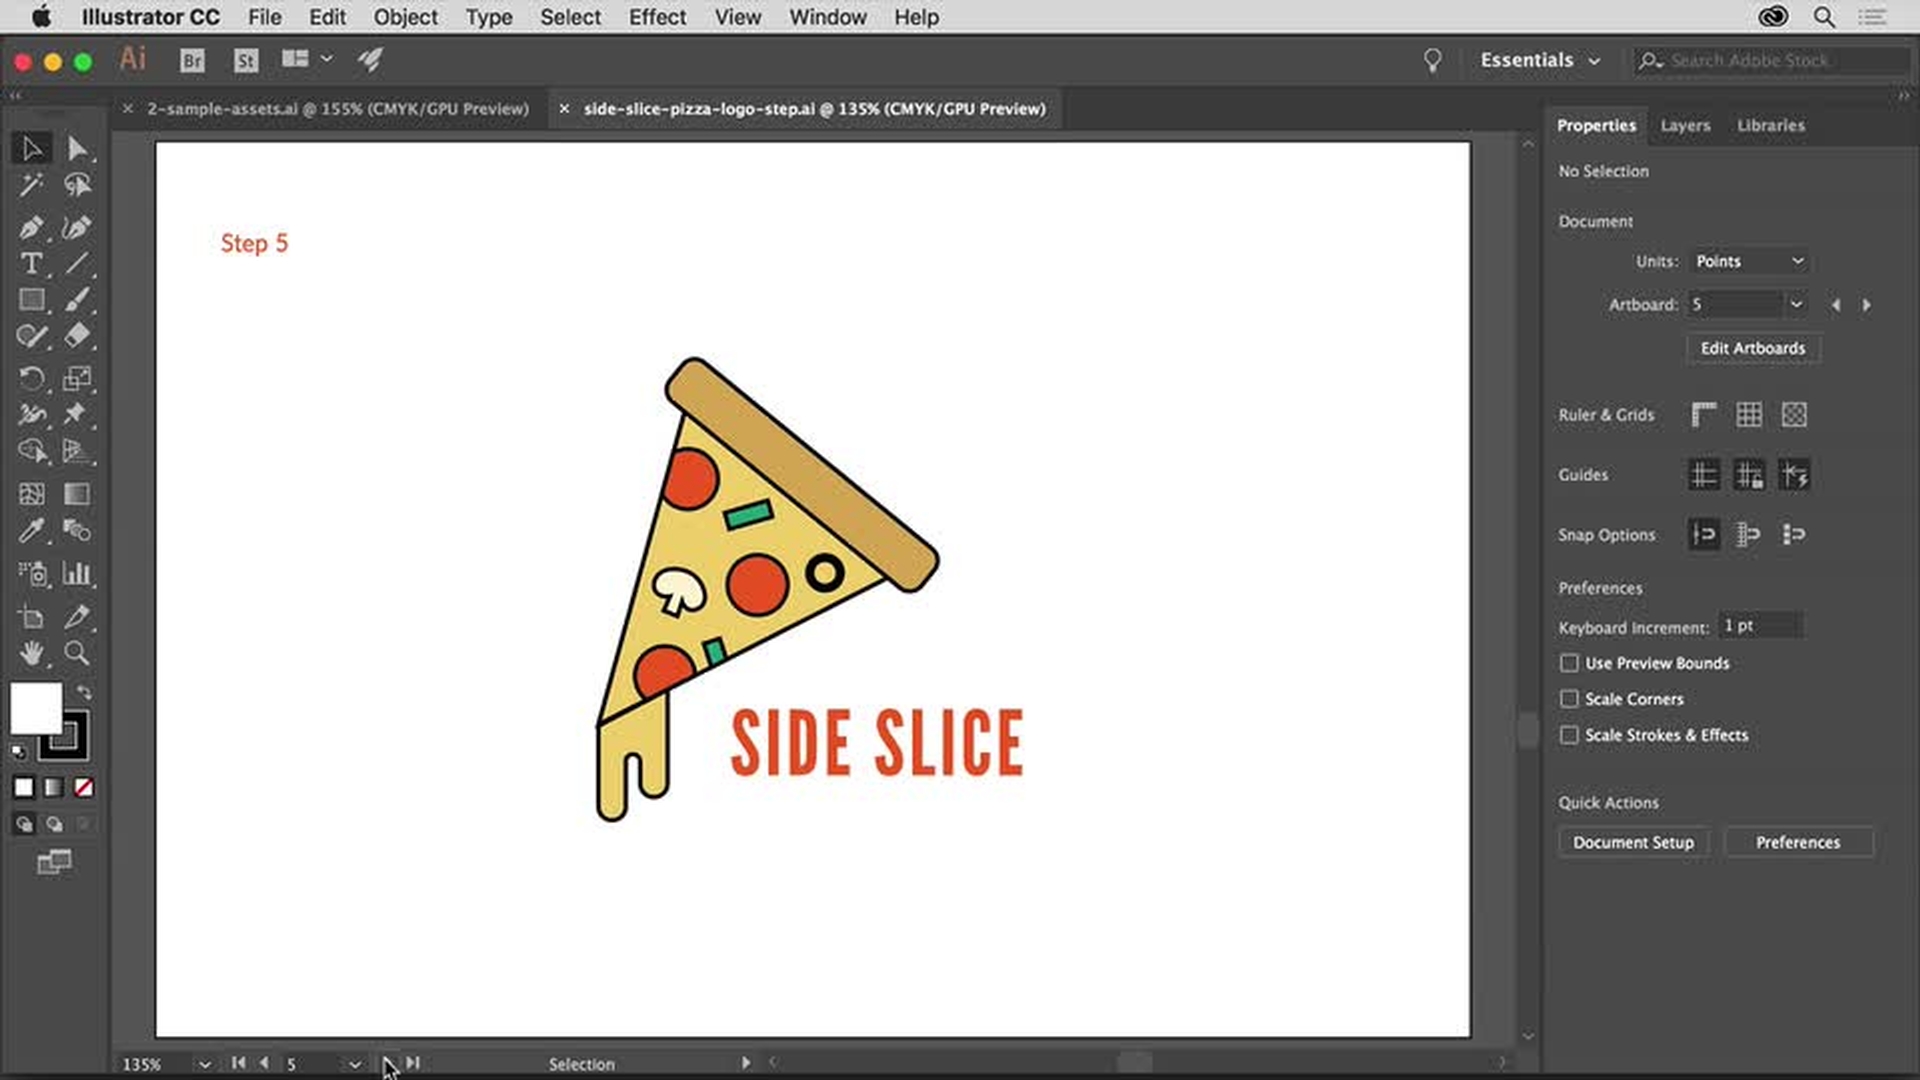Screen dimensions: 1920x1080
Task: Enable Use Preview Bounds checkbox
Action: tap(1569, 662)
